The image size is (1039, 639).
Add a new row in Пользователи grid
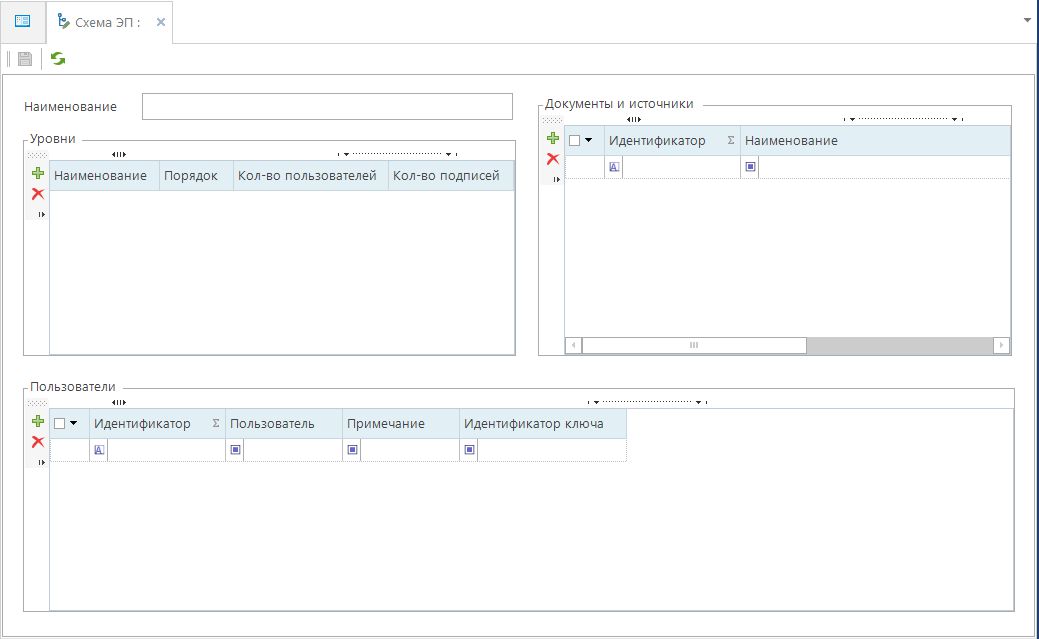38,422
